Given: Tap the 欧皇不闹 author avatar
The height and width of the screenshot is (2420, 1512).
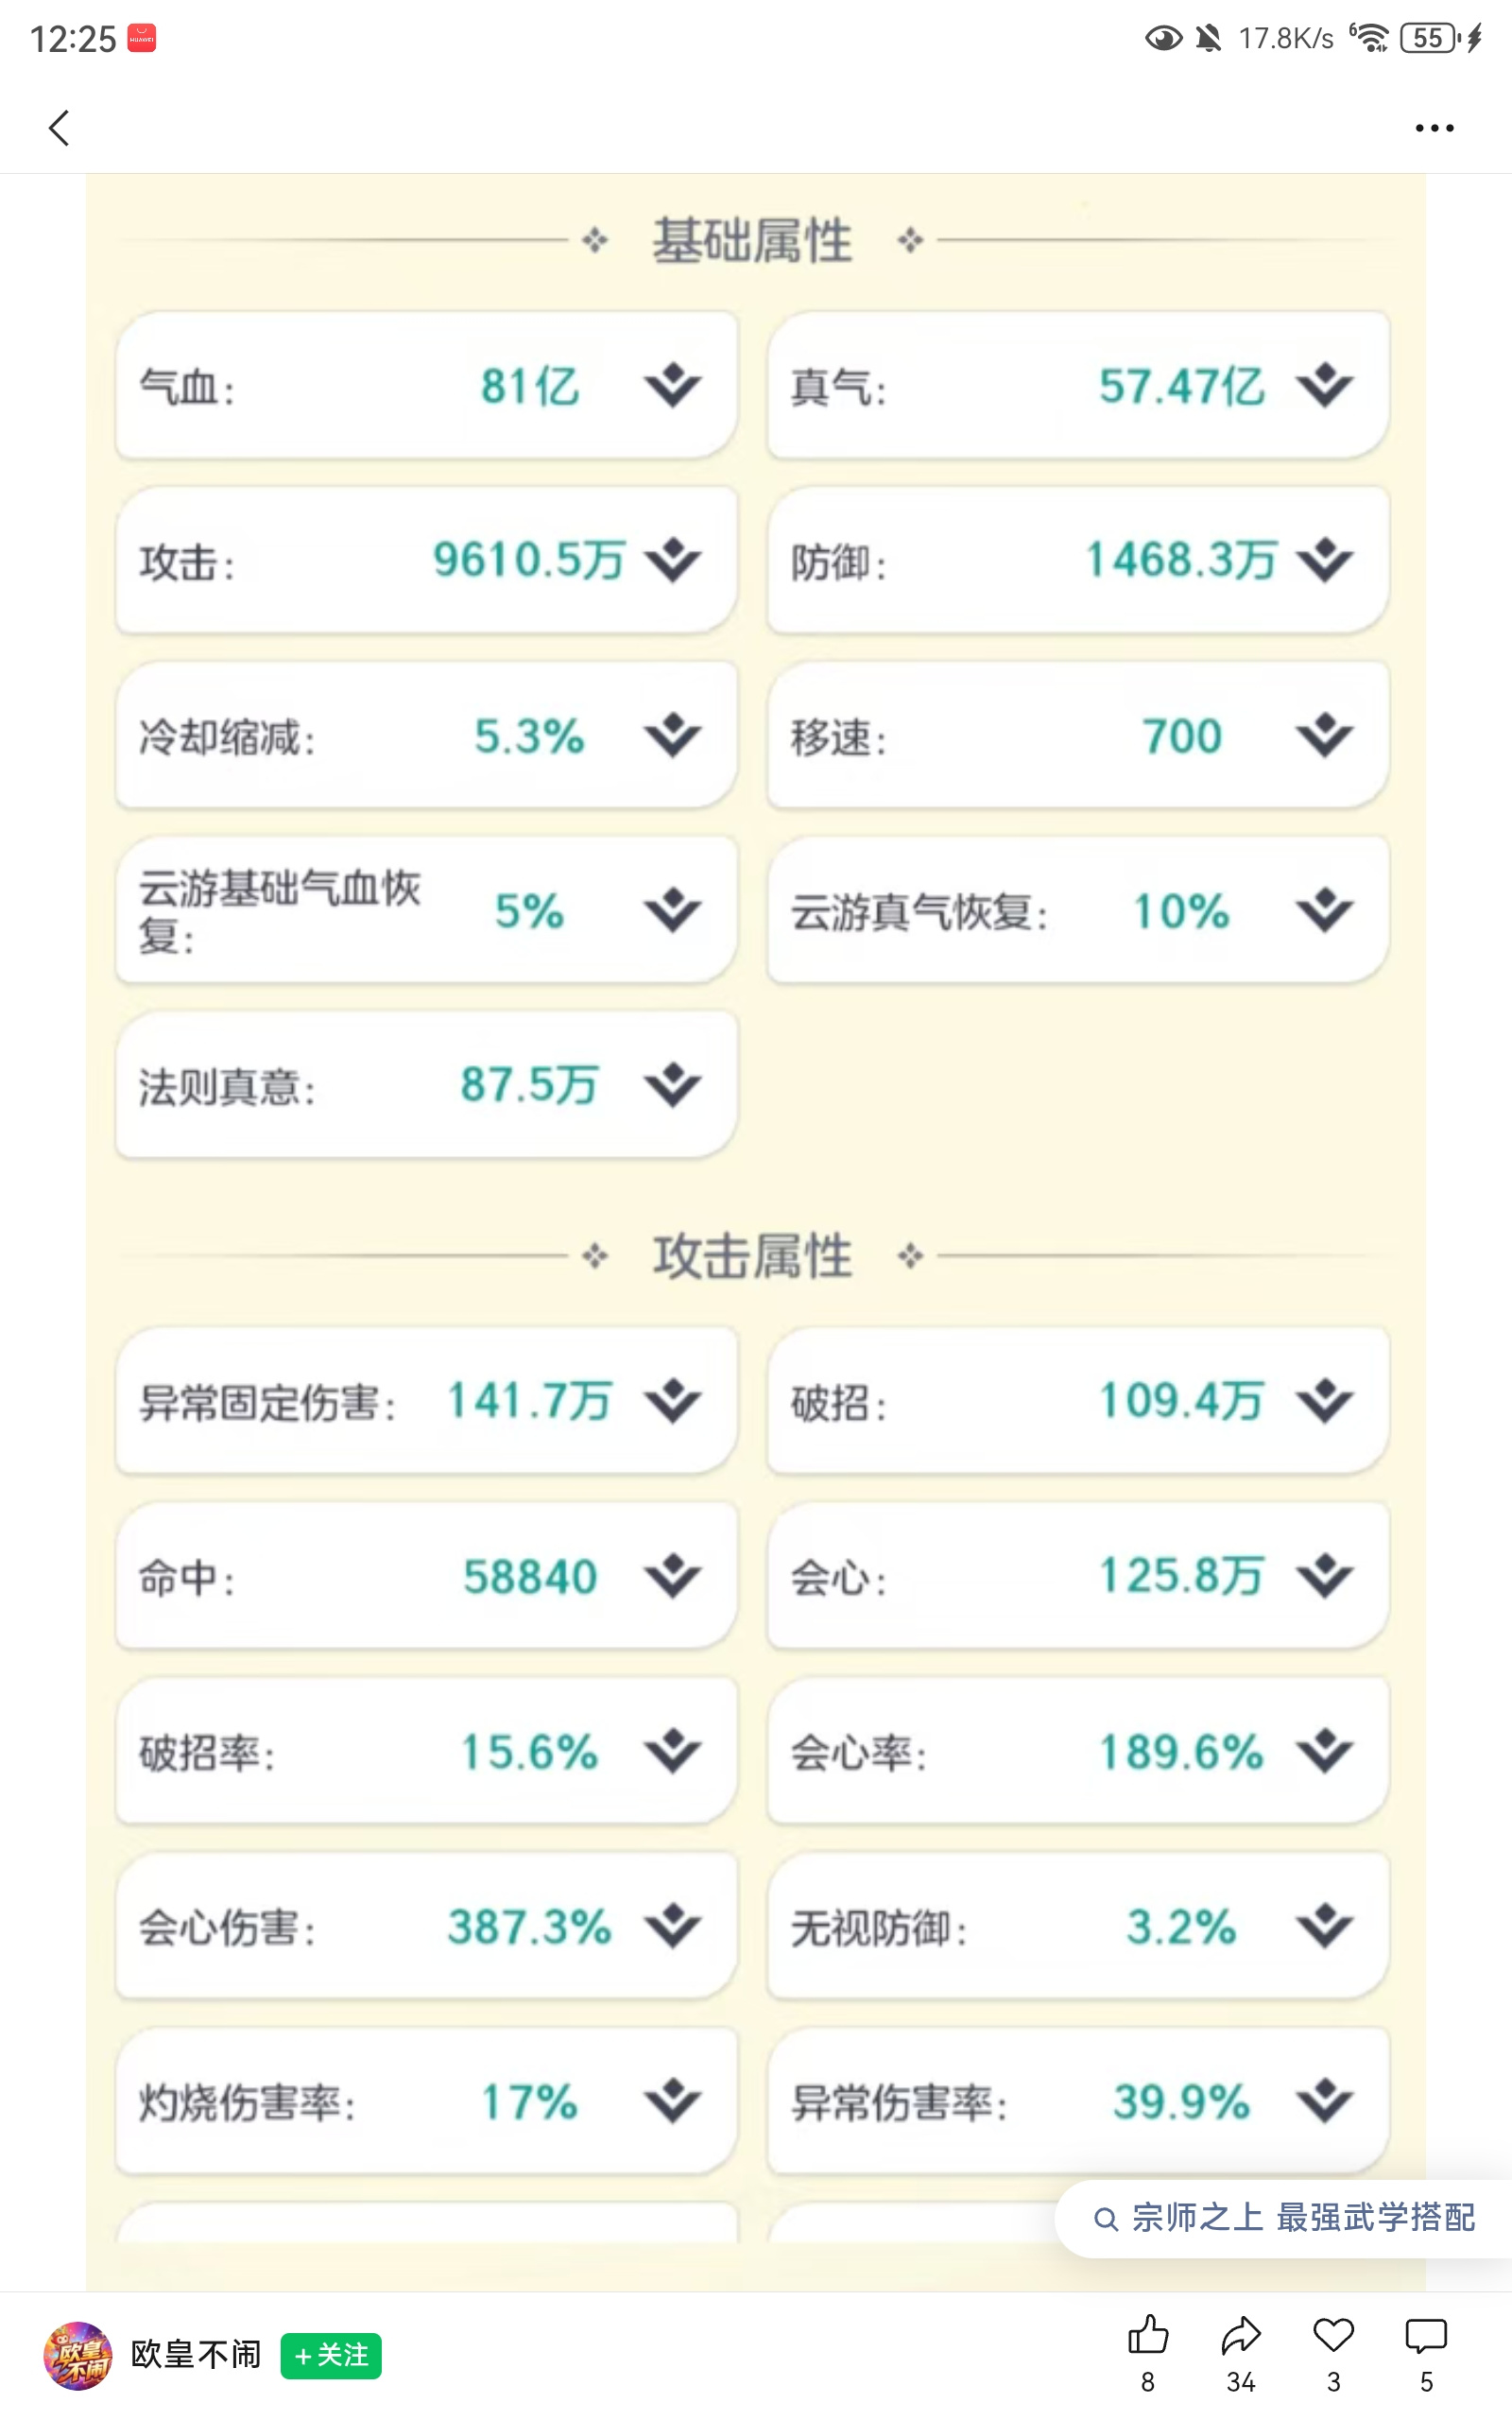Looking at the screenshot, I should tap(77, 2355).
